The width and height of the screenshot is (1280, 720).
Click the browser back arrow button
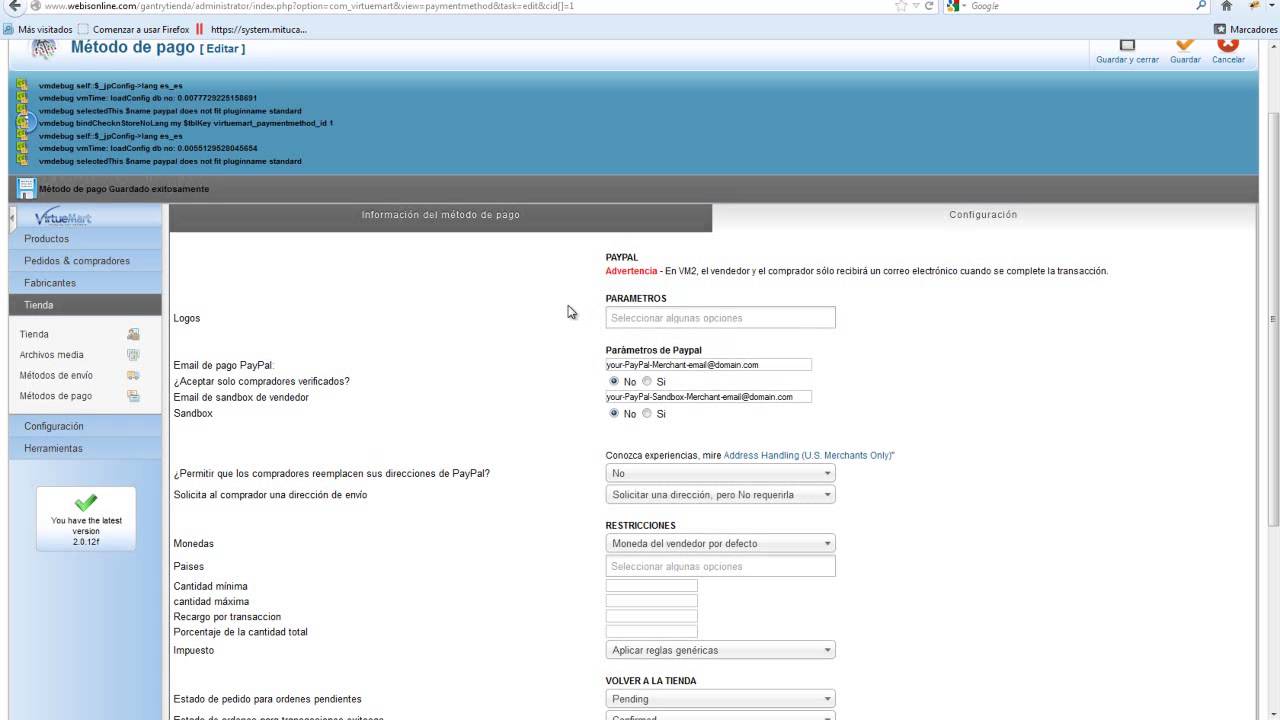point(14,6)
